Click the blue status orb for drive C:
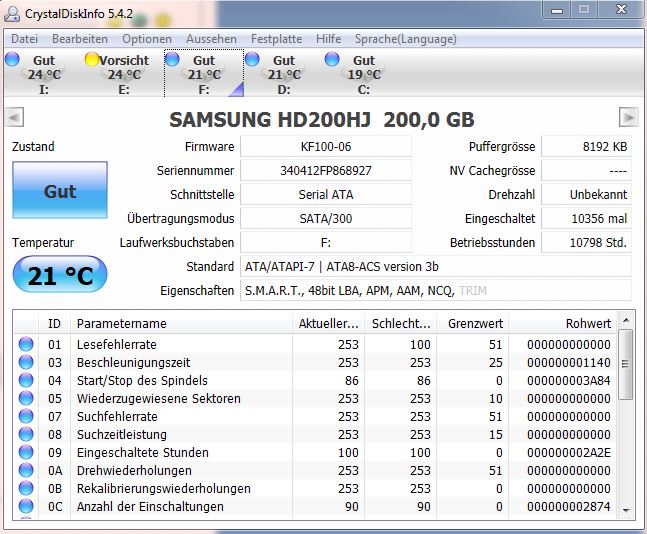The image size is (647, 534). (332, 59)
